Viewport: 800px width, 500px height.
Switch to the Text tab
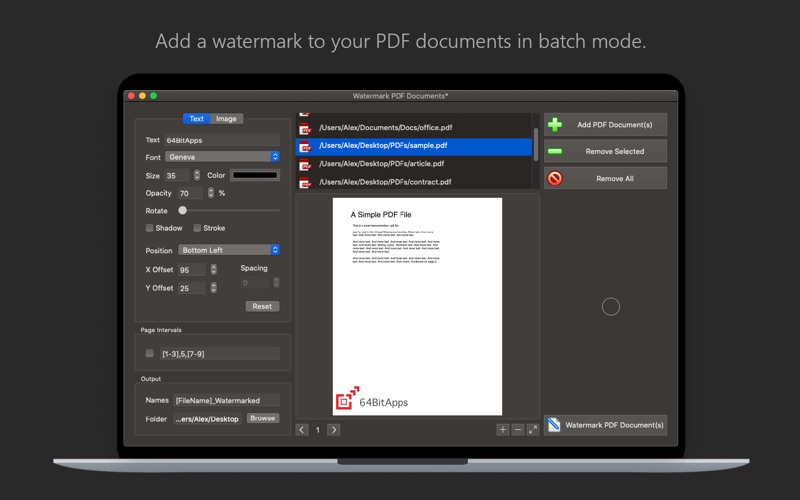pos(196,118)
